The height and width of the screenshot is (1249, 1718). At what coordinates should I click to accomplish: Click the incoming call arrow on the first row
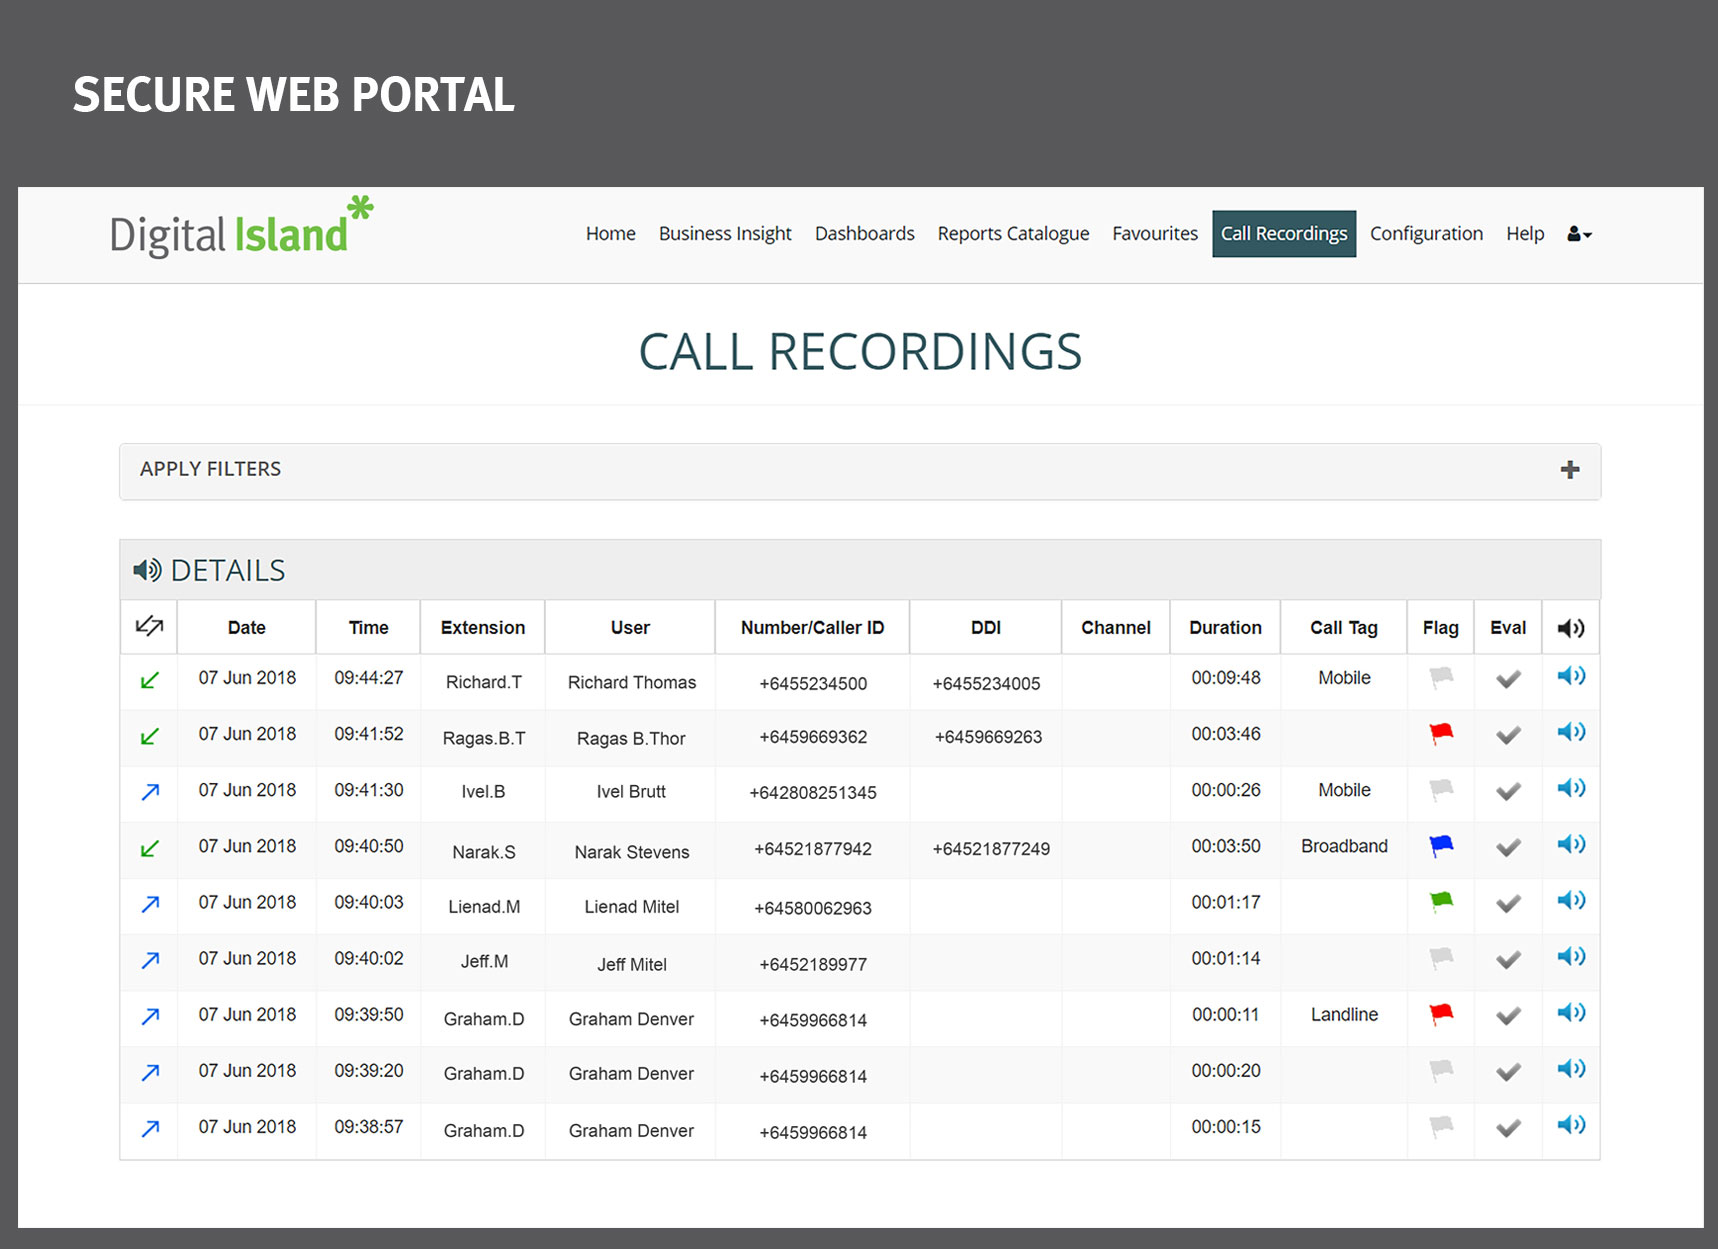[148, 679]
